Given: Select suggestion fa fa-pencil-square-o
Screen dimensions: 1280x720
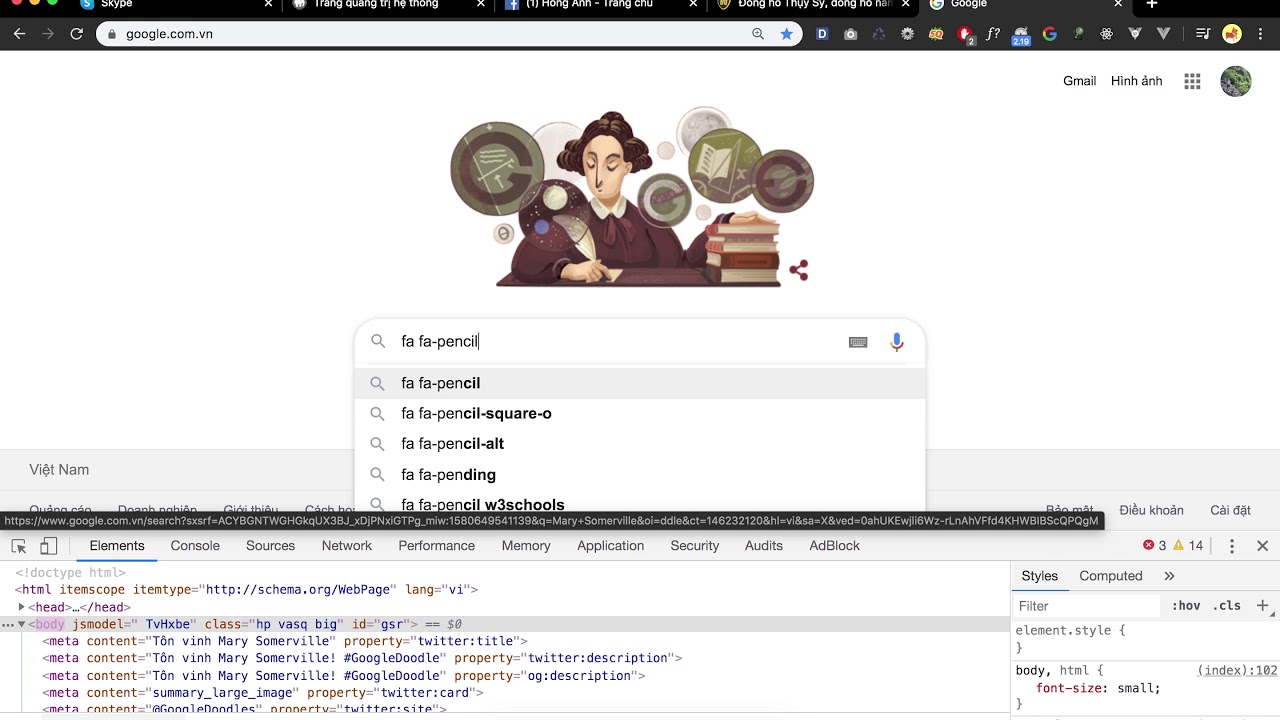Looking at the screenshot, I should point(640,413).
